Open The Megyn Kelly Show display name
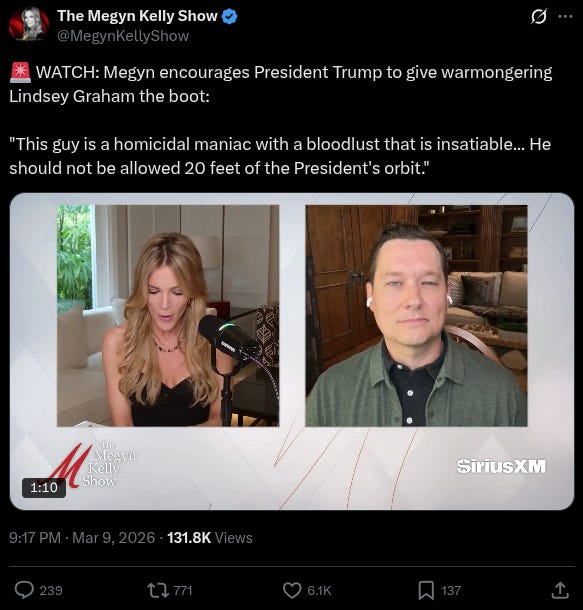This screenshot has width=583, height=610. 137,16
